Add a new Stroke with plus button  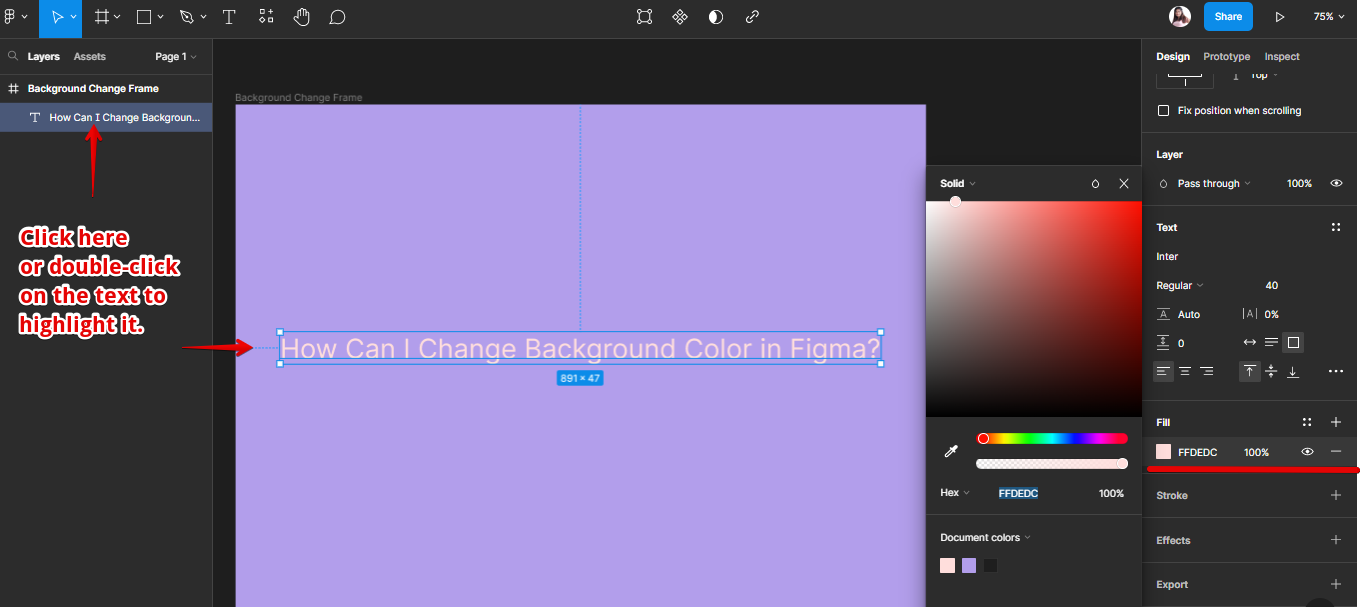(x=1336, y=495)
